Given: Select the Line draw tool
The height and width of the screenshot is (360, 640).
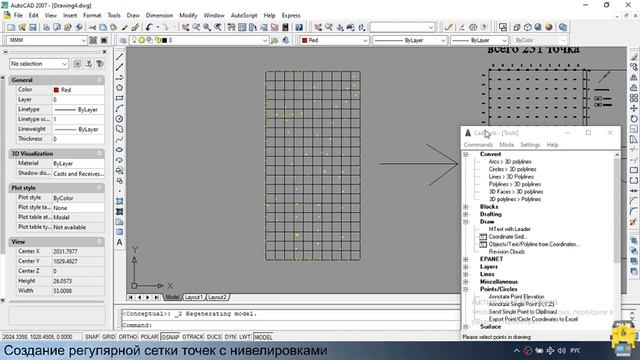Looking at the screenshot, I should (x=119, y=57).
